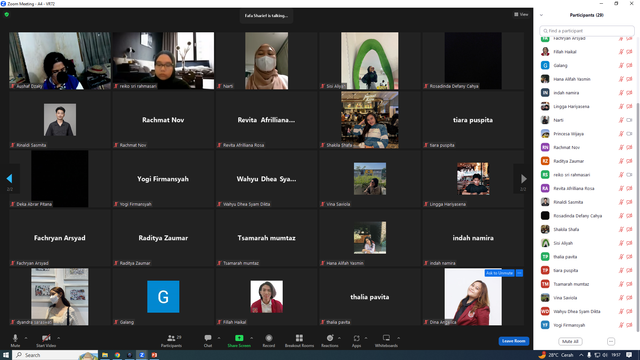
Task: Open the Chat icon
Action: click(208, 338)
